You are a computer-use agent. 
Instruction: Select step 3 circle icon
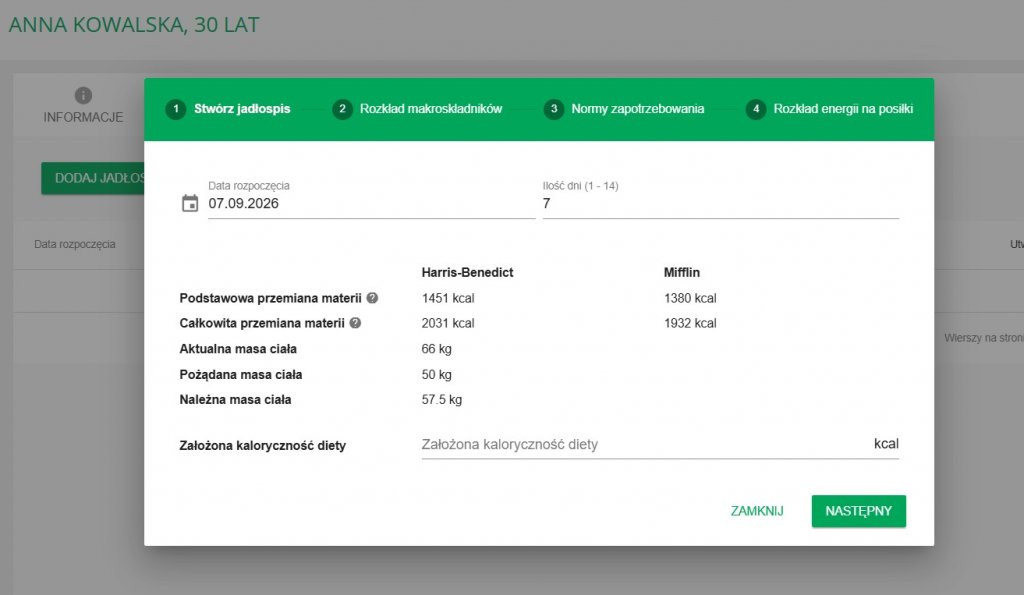click(x=554, y=109)
